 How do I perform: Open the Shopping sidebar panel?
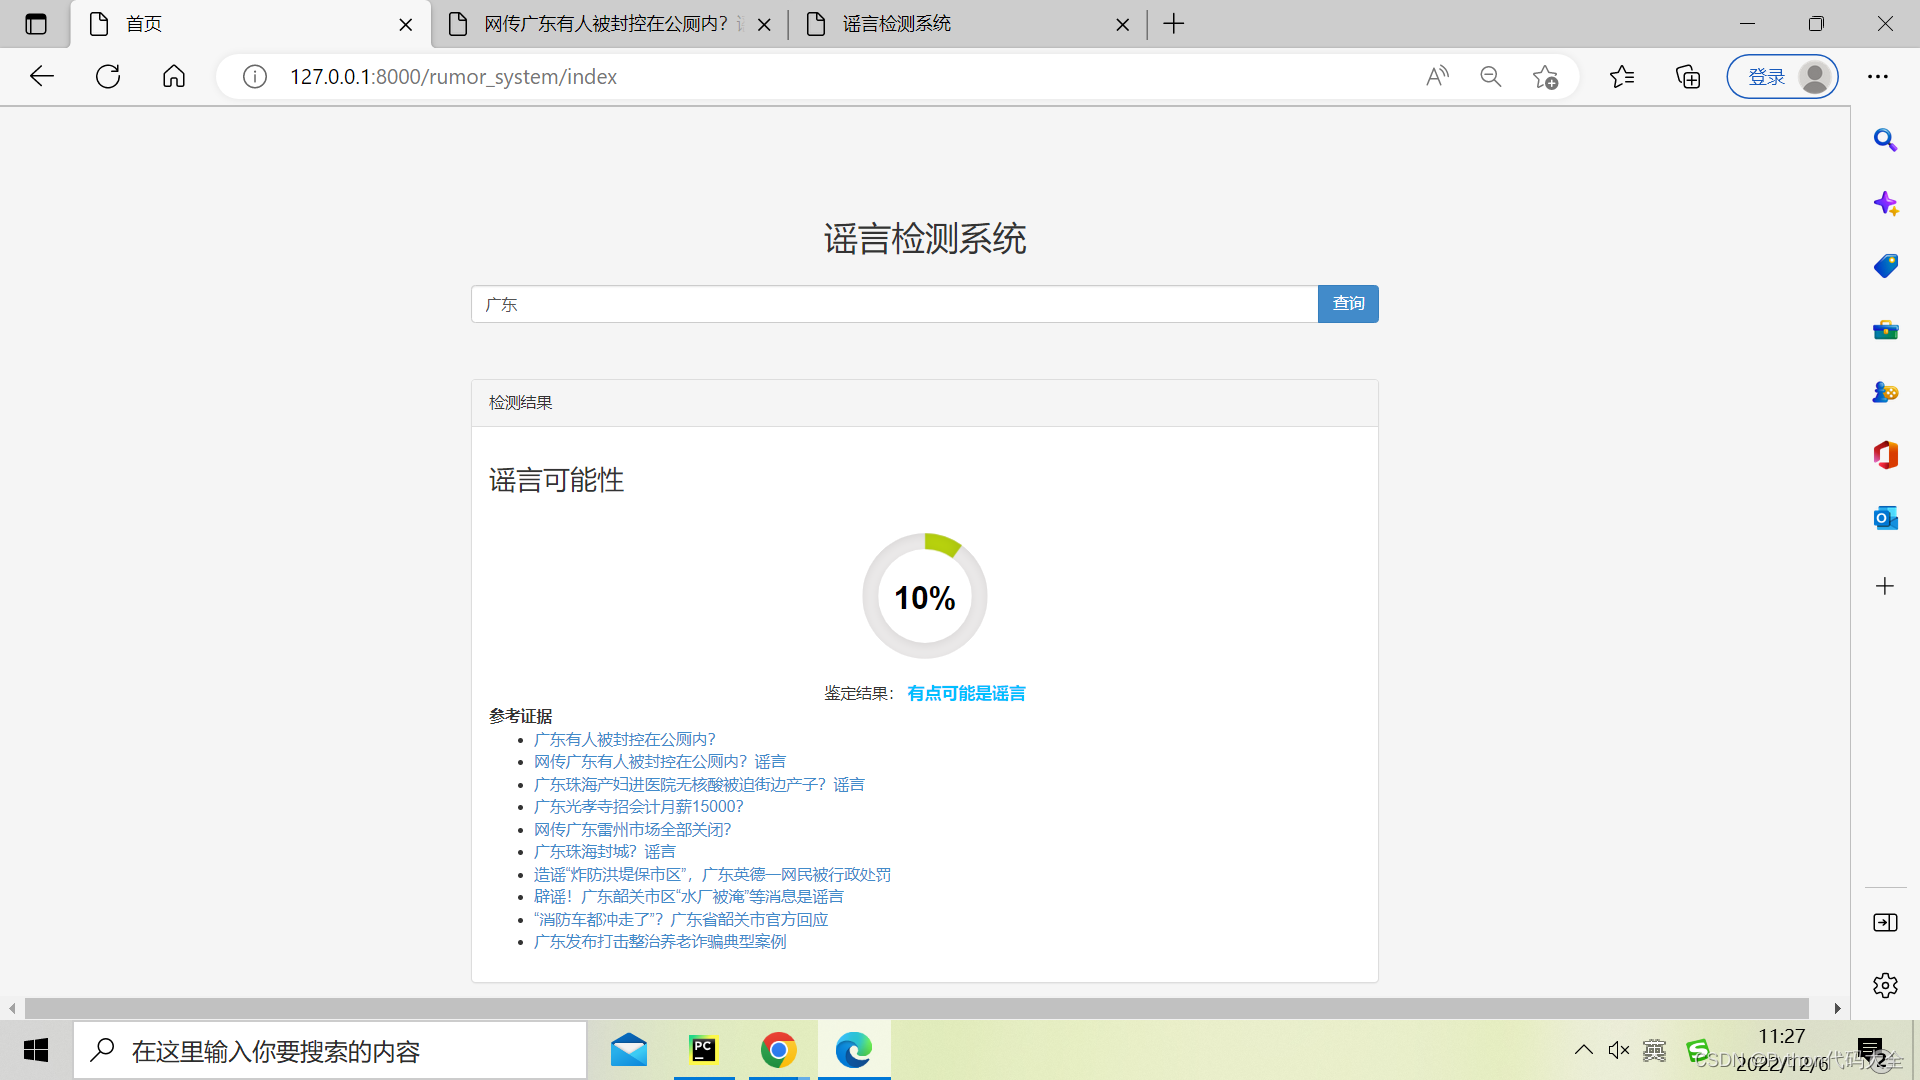(x=1885, y=266)
